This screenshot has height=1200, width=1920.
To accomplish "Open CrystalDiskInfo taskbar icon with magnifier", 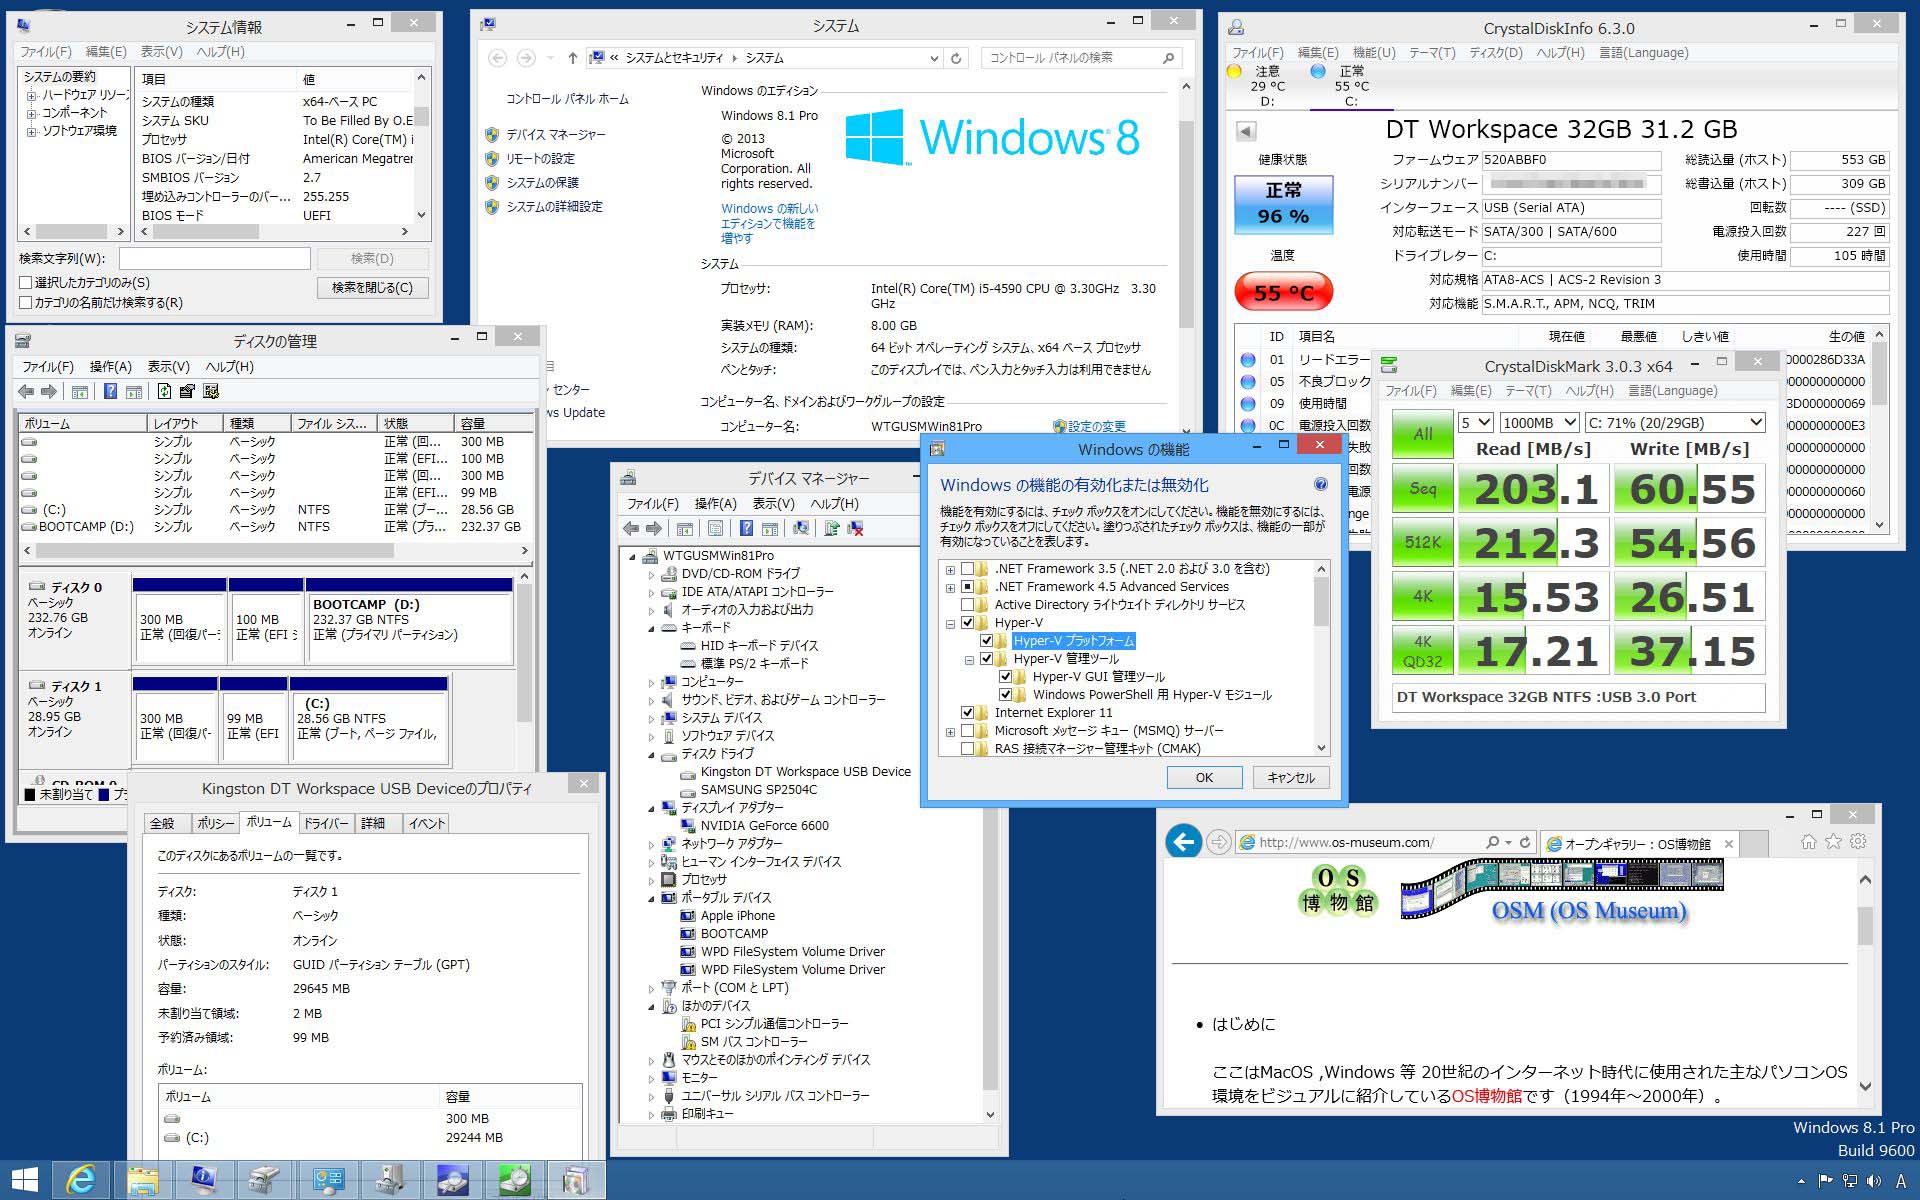I will [451, 1180].
